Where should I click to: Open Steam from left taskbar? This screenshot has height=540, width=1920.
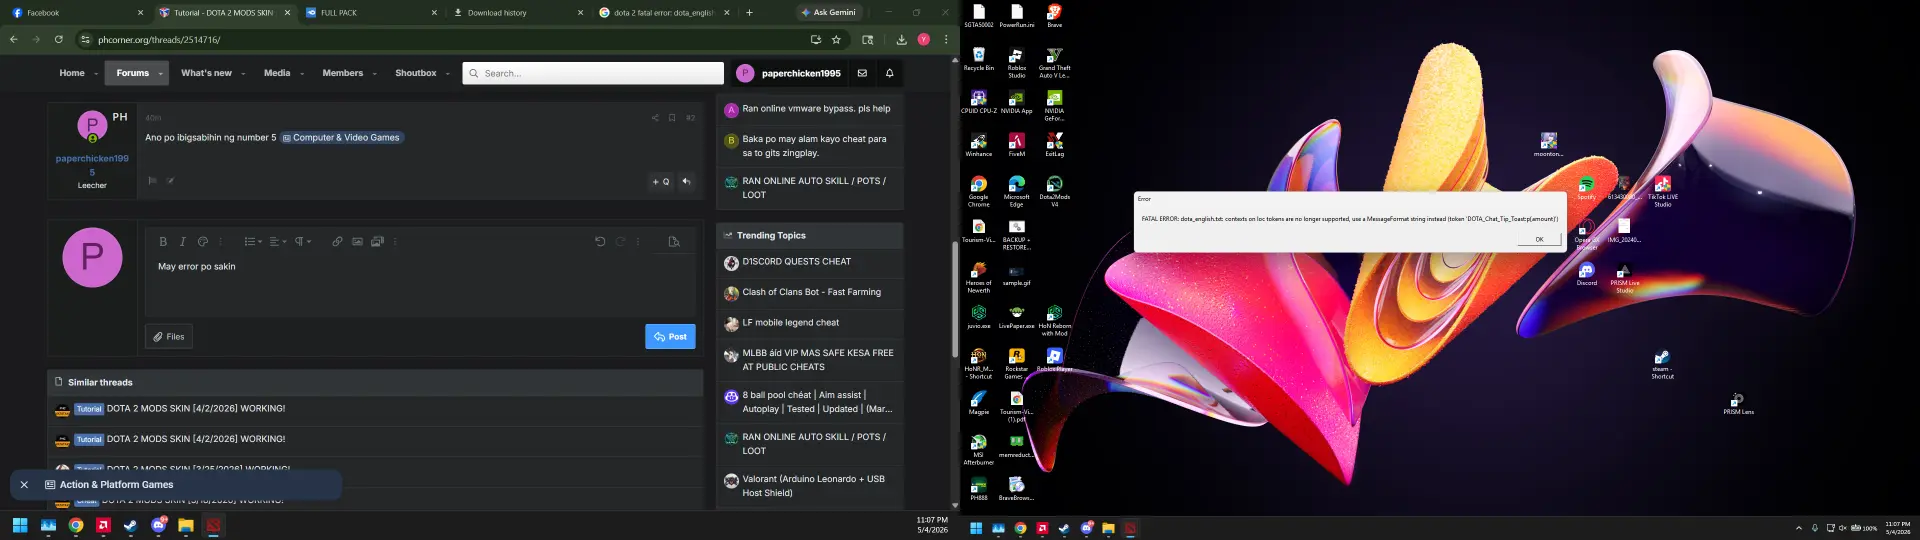(130, 525)
